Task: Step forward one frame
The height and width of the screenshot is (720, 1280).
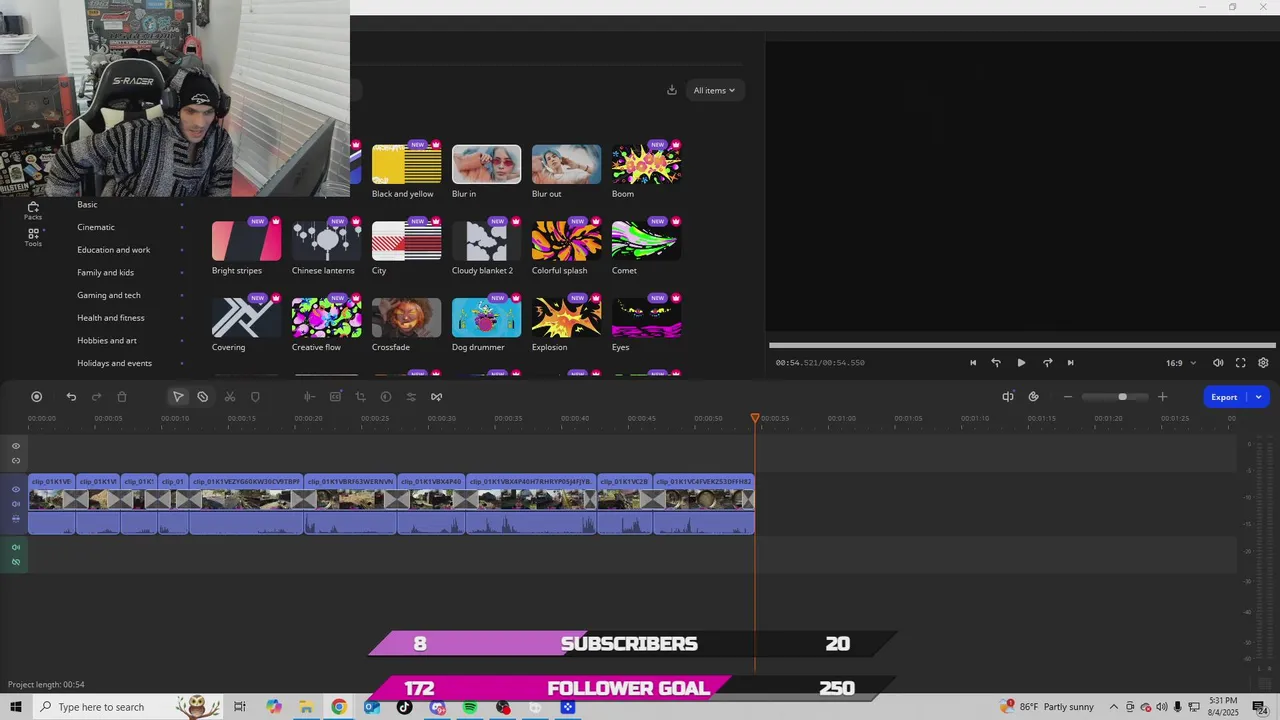Action: (1047, 363)
